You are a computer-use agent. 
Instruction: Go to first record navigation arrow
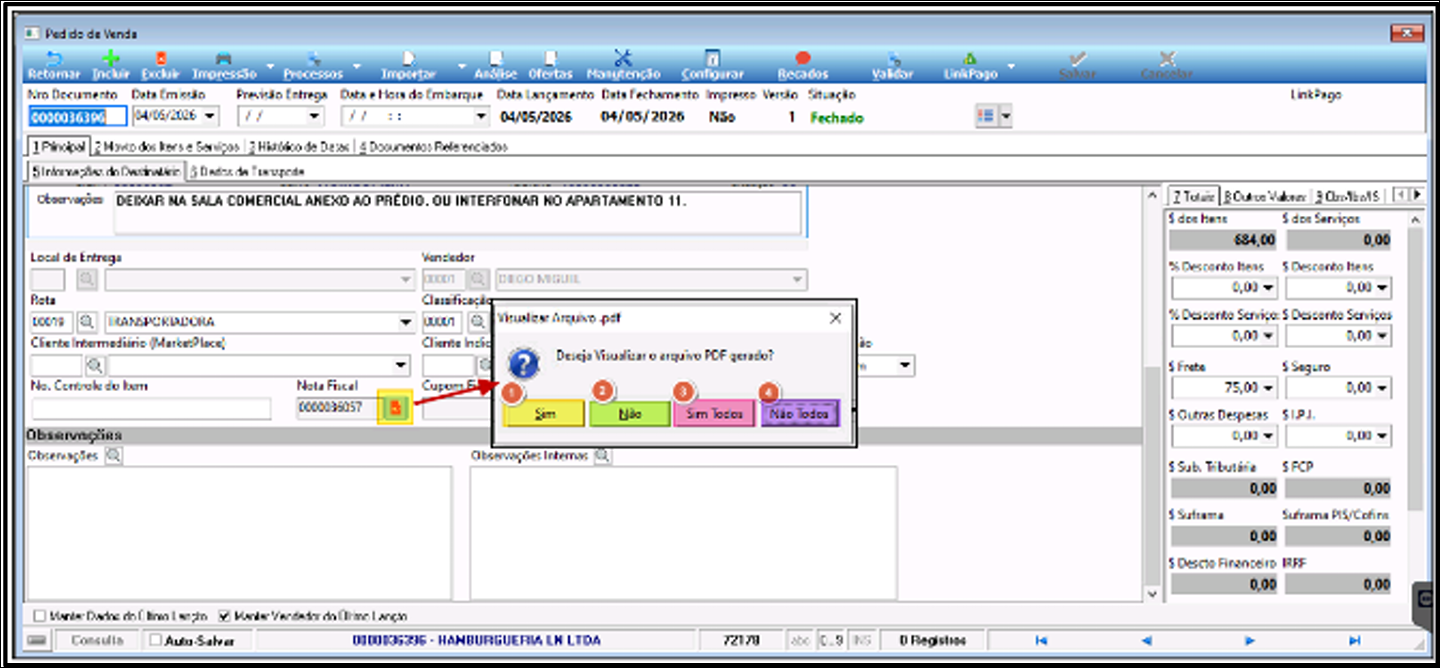pyautogui.click(x=1041, y=640)
